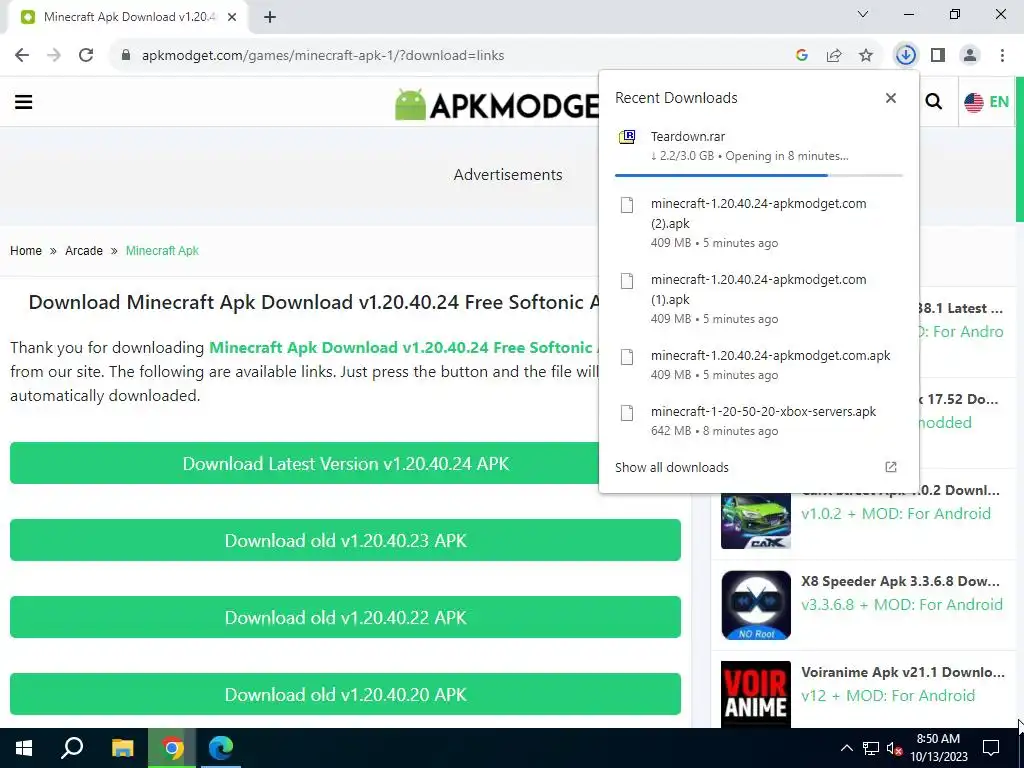Screen dimensions: 1024x768
Task: Click the site search magnifier icon
Action: pyautogui.click(x=934, y=102)
